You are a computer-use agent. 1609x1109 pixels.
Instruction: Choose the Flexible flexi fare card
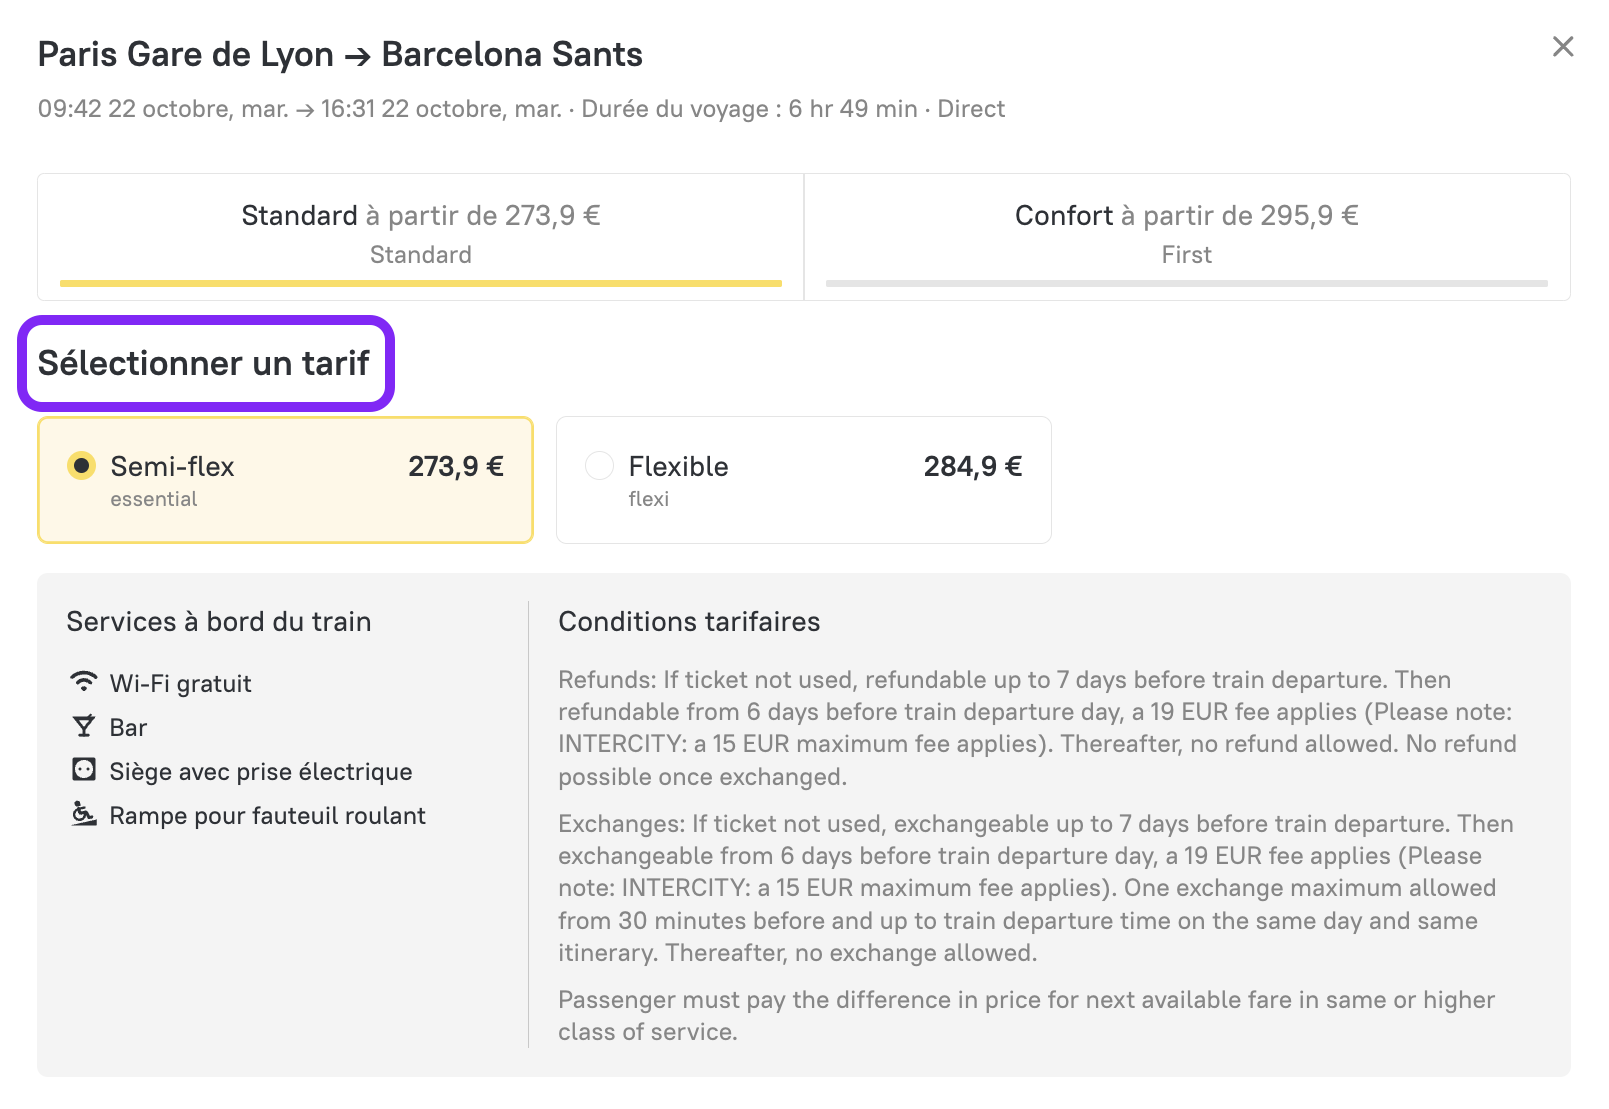pos(803,481)
